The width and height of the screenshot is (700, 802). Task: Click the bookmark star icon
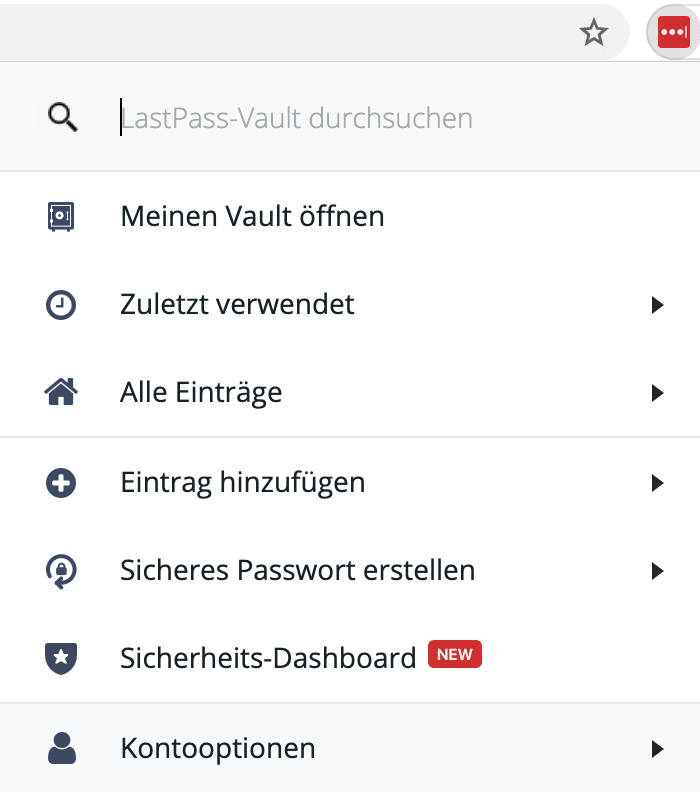[x=594, y=33]
